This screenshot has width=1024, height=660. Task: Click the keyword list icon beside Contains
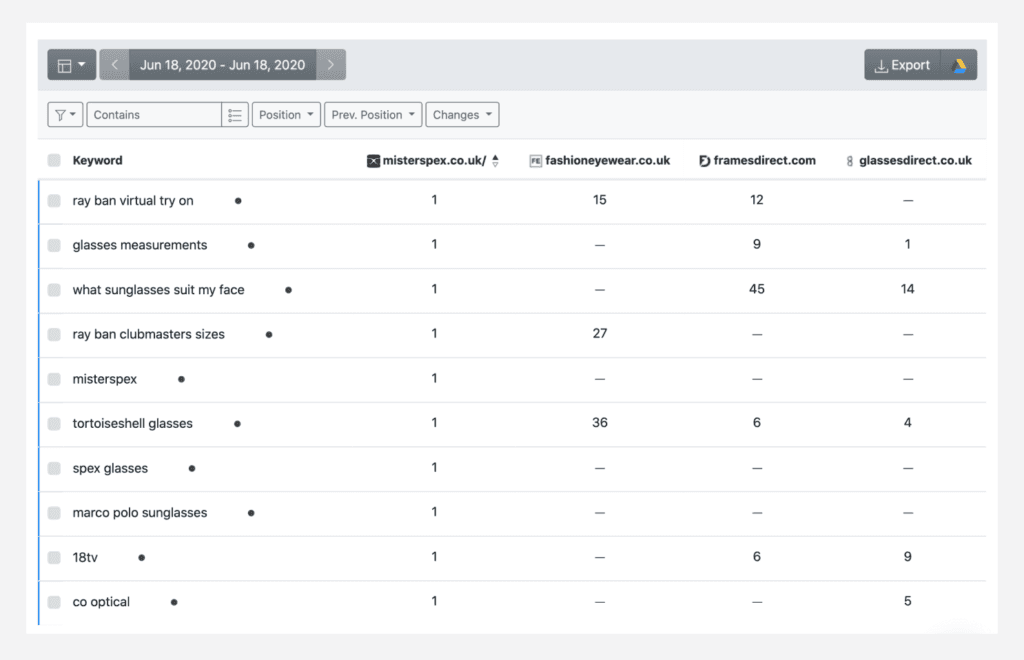coord(235,115)
